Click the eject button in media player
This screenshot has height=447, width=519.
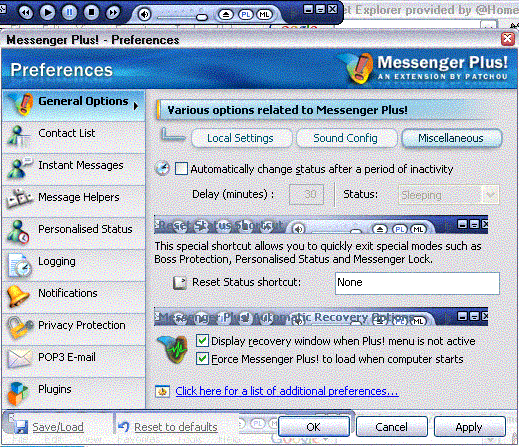(x=226, y=14)
